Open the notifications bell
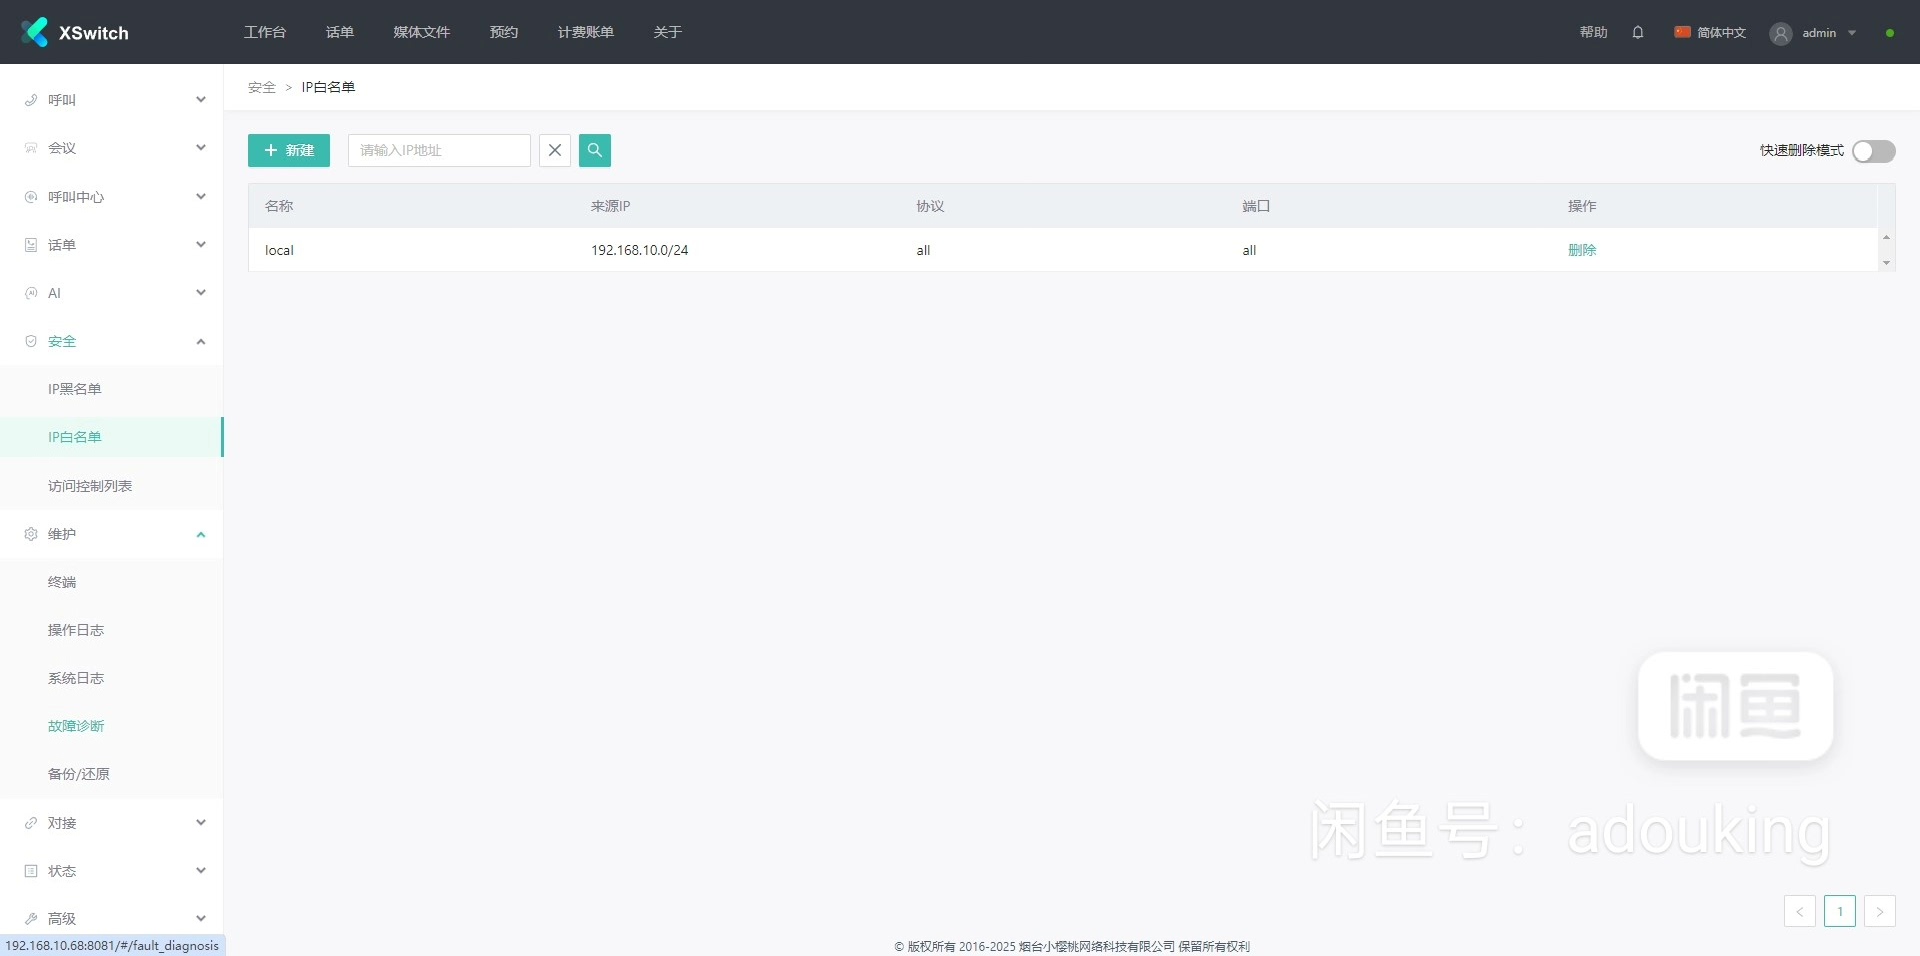This screenshot has height=956, width=1920. 1638,32
